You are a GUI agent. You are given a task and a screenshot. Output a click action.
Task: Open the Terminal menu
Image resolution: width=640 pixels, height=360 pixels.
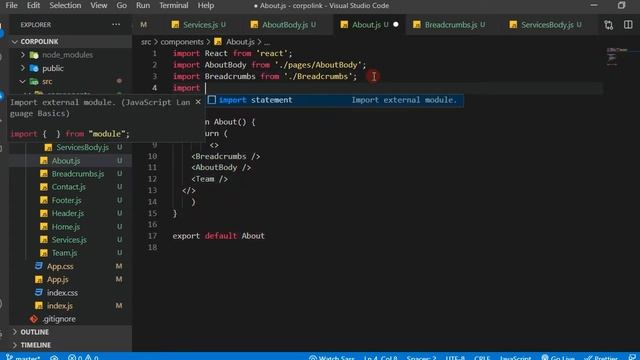174,5
